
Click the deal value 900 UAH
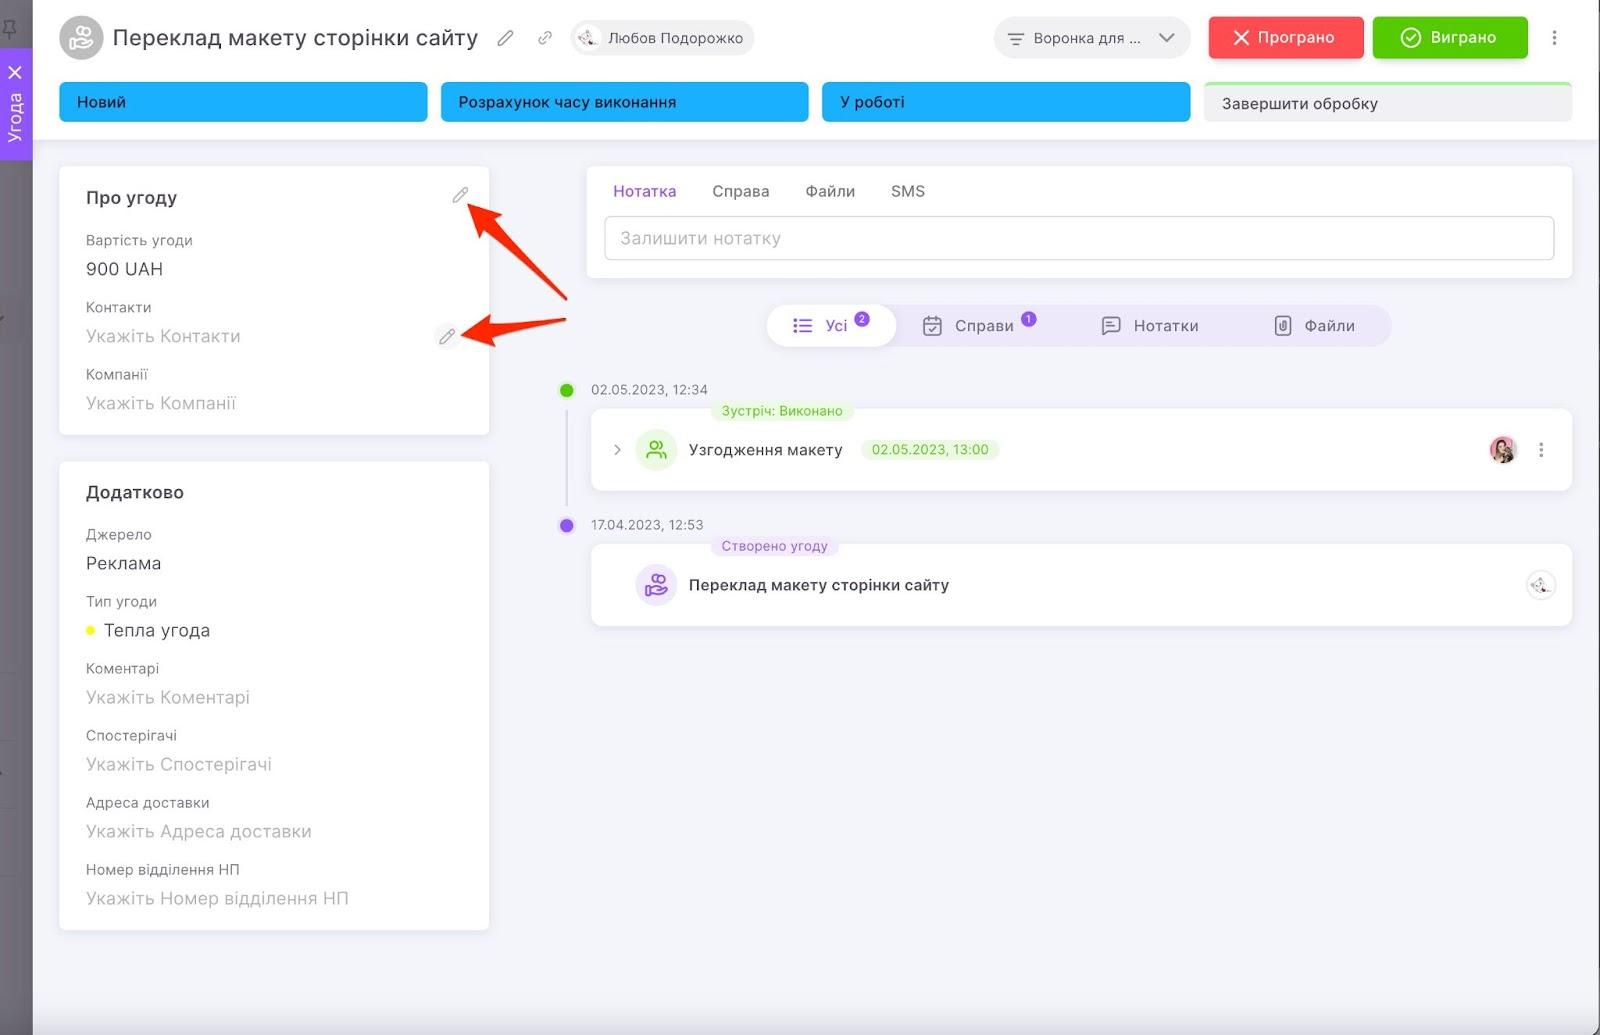[x=124, y=269]
